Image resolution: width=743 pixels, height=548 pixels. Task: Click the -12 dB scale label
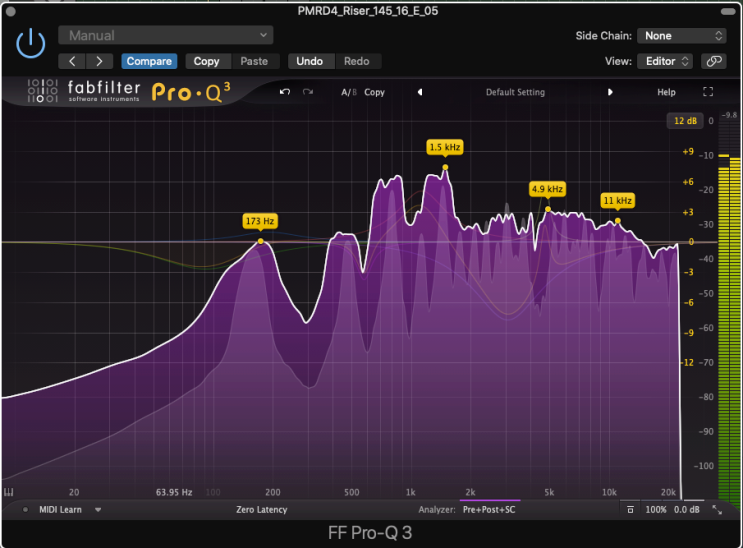688,363
